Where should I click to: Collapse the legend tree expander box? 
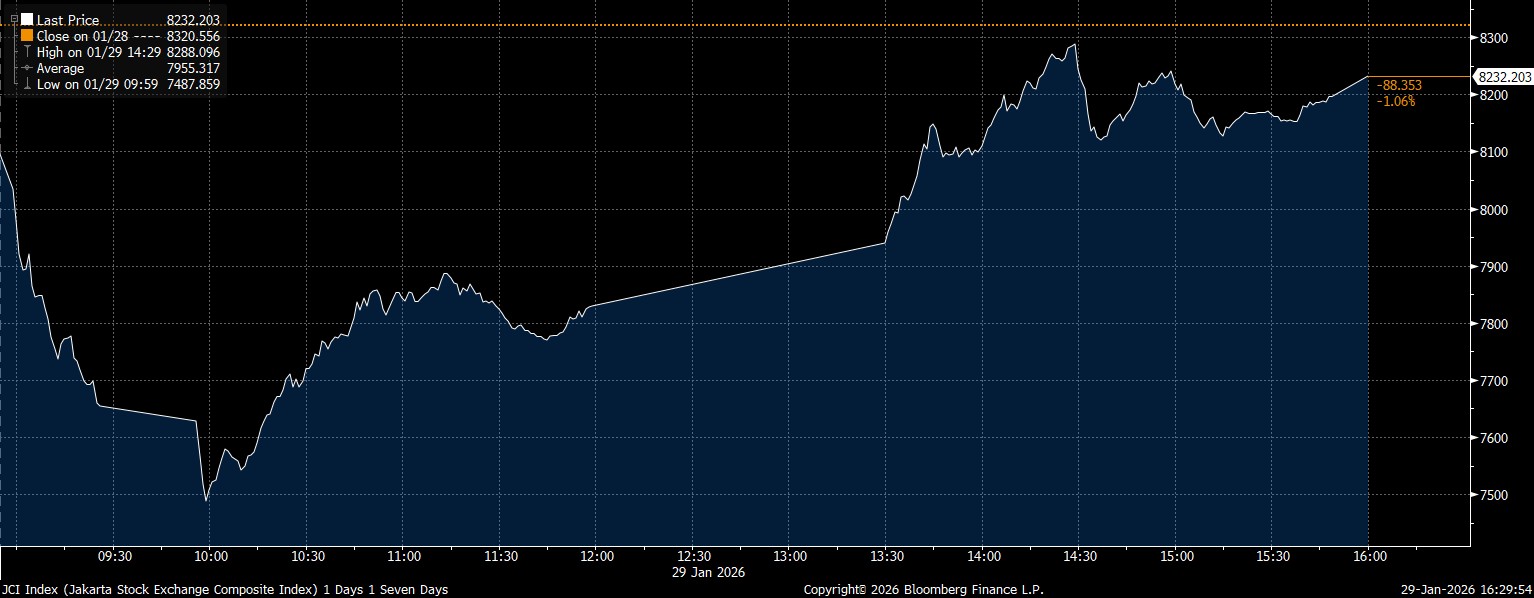coord(13,19)
